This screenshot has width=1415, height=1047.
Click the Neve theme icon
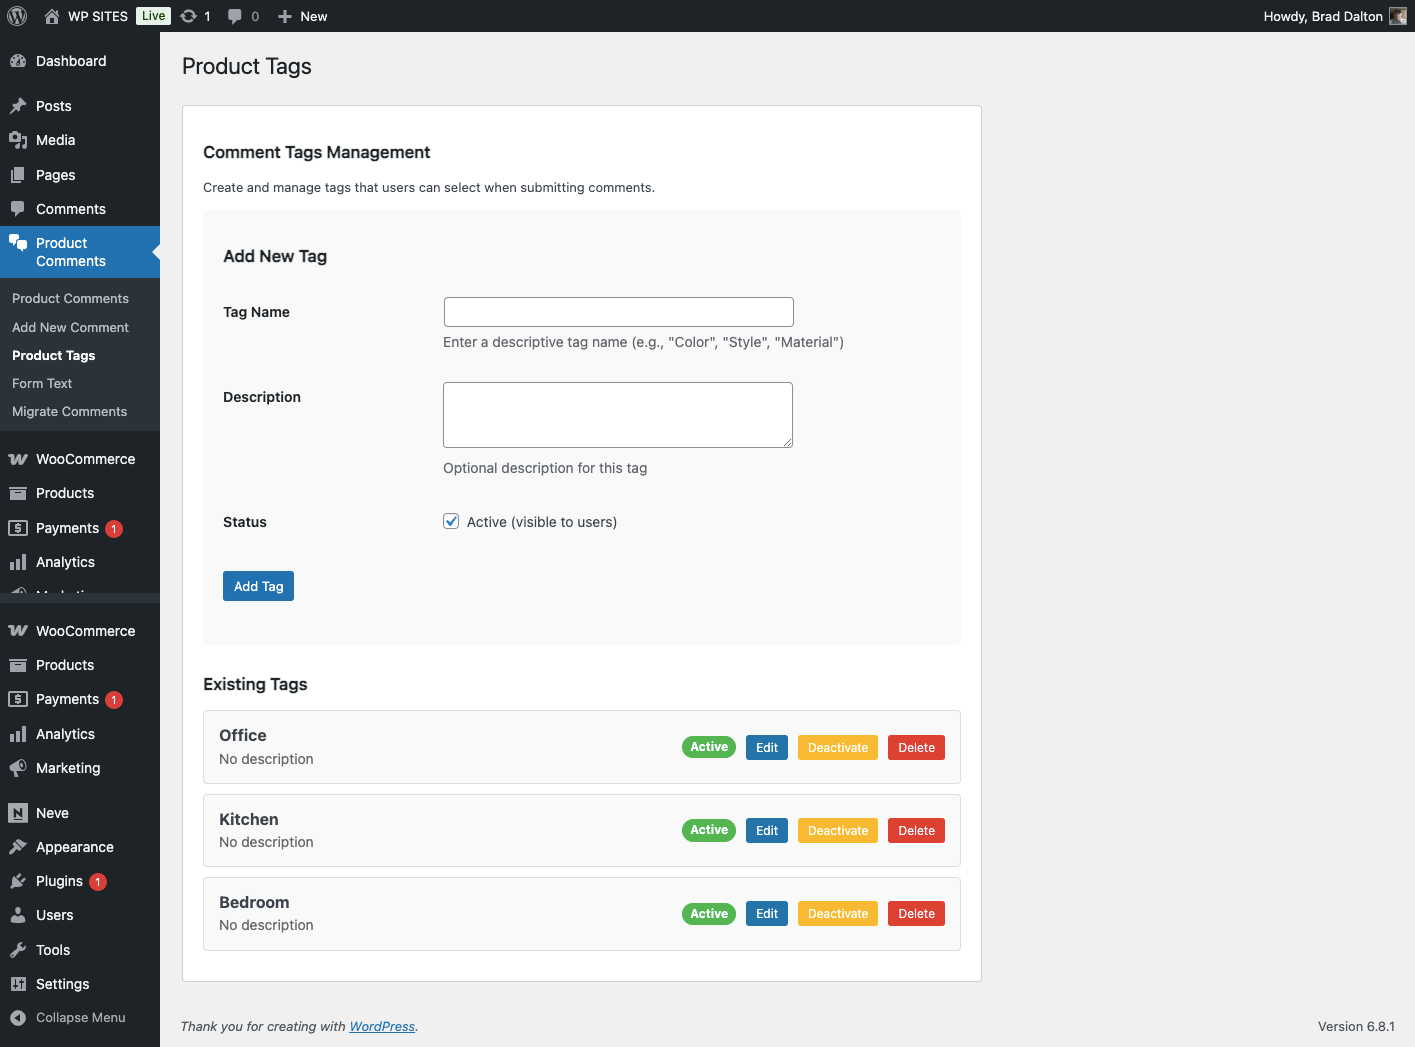pos(18,813)
